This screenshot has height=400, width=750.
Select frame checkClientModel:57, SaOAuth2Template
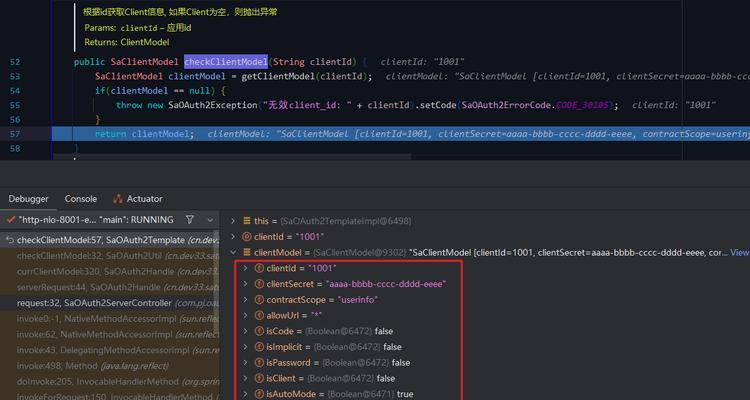point(110,240)
